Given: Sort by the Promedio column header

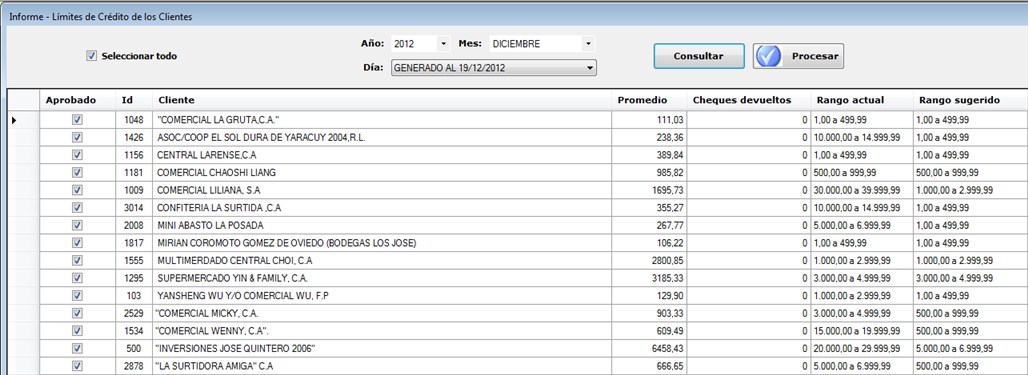Looking at the screenshot, I should (x=649, y=100).
